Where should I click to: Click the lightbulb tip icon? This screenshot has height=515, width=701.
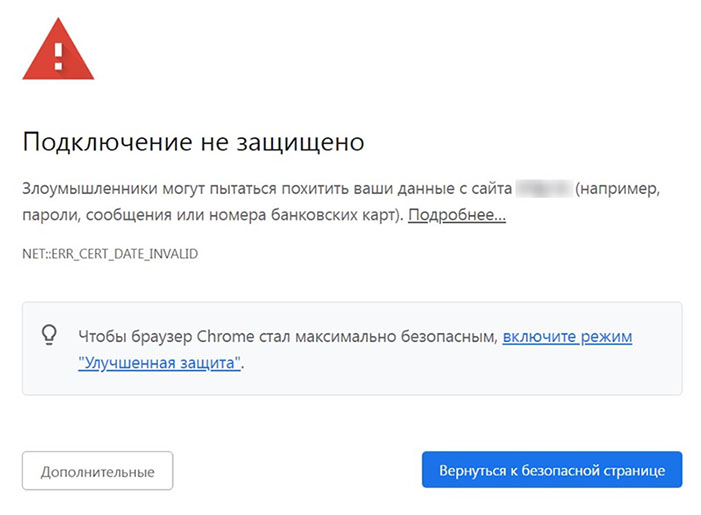tap(48, 336)
